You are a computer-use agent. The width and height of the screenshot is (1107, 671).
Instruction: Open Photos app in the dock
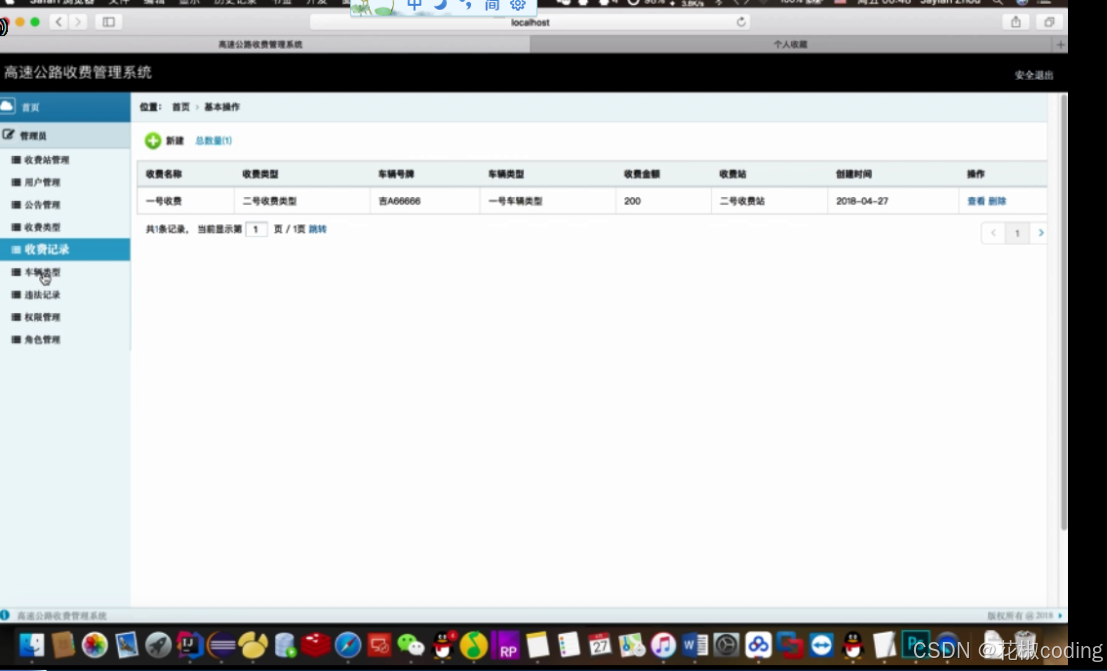94,645
